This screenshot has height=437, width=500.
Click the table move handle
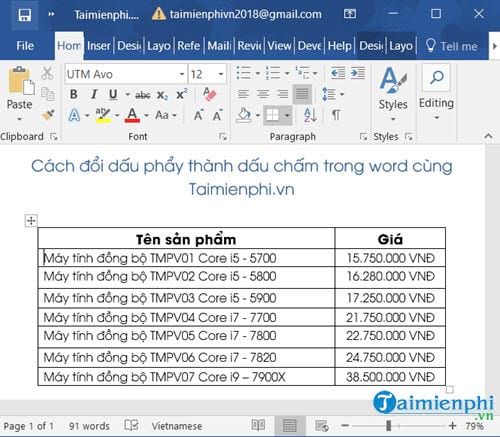(31, 221)
